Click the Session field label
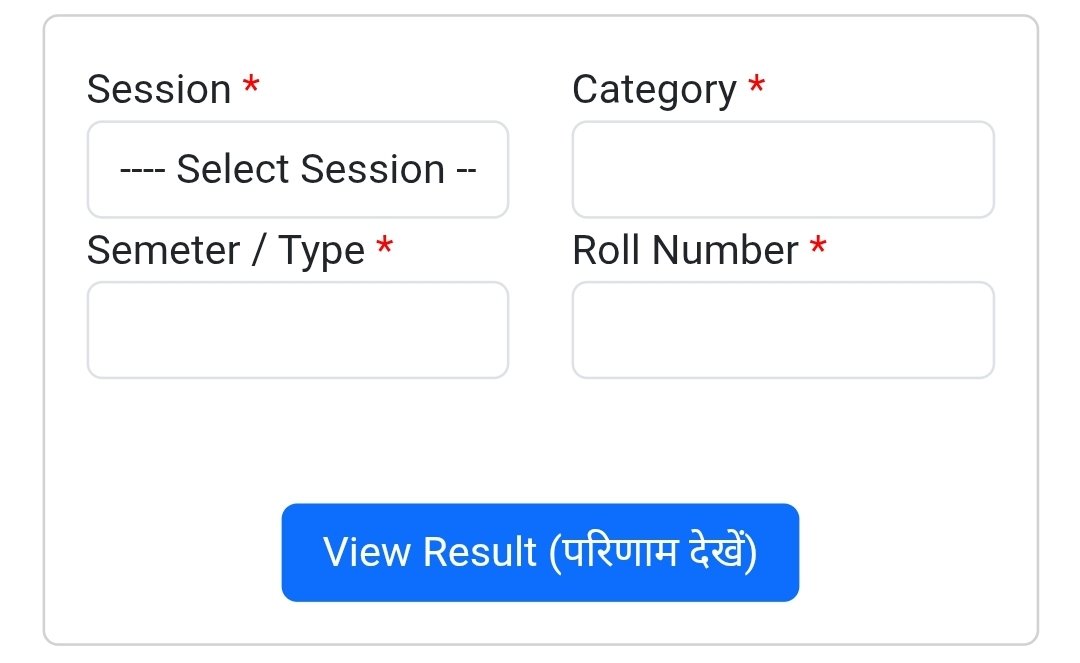 pos(159,90)
